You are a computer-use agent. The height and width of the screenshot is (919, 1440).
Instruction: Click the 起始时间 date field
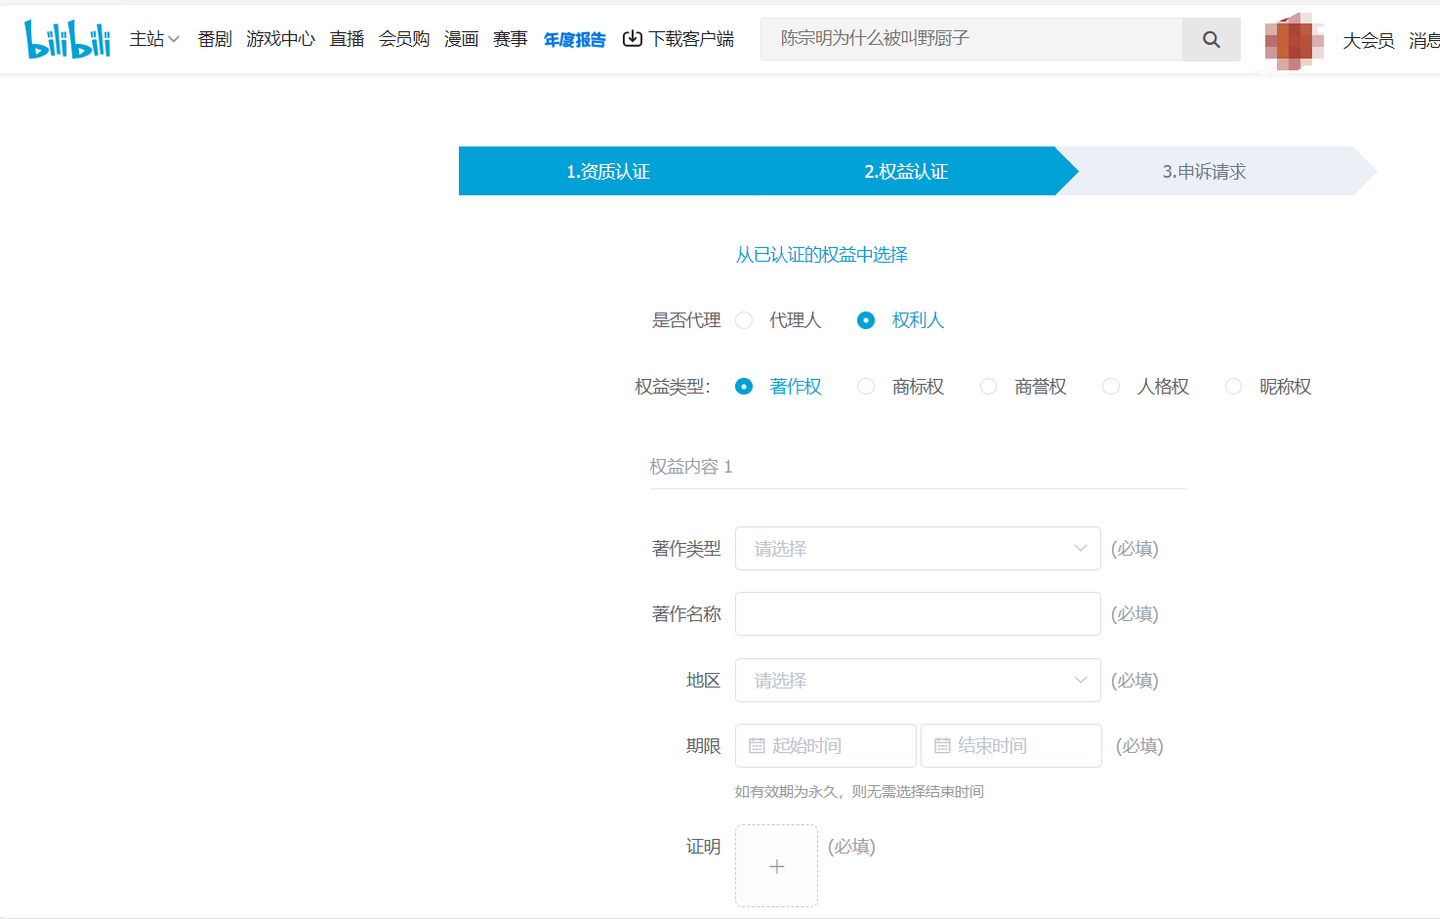[826, 746]
